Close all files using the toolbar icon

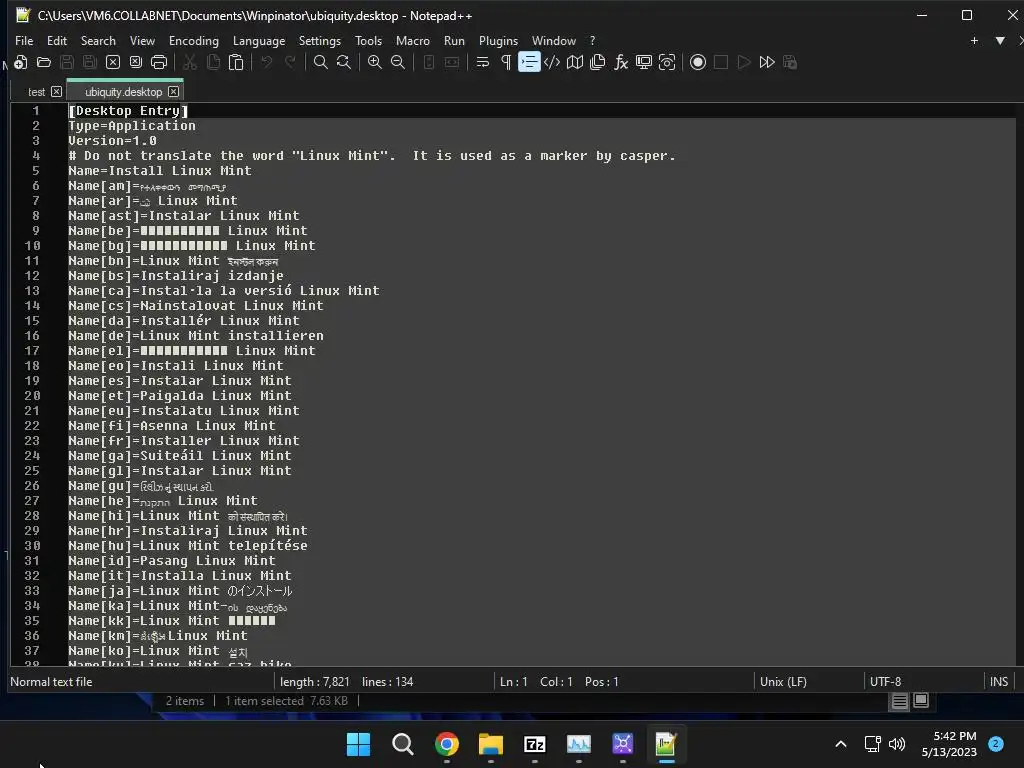(136, 62)
